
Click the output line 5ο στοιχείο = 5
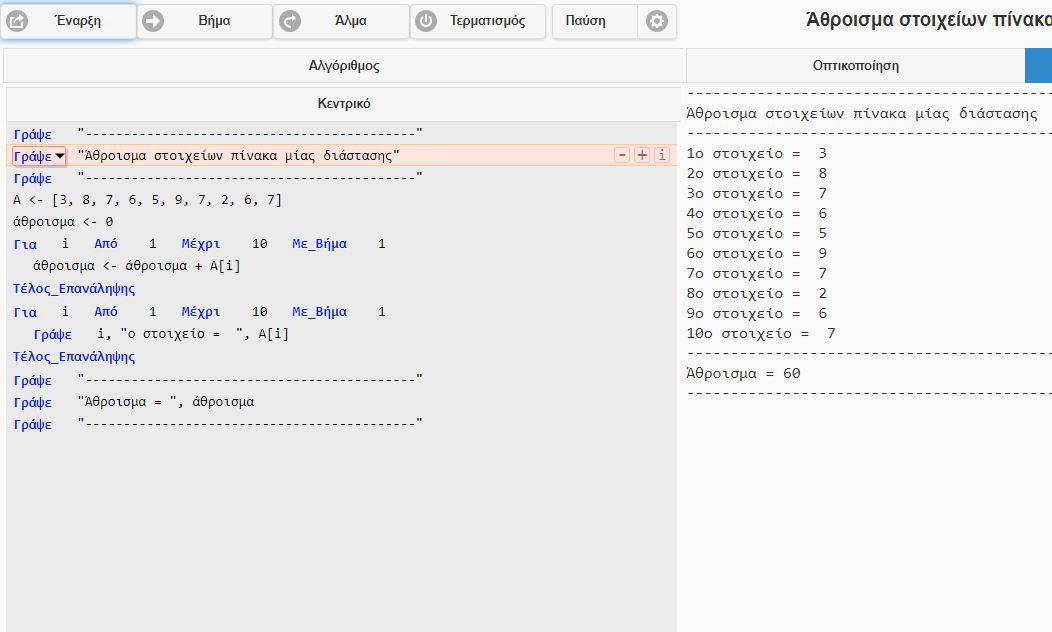click(x=757, y=233)
